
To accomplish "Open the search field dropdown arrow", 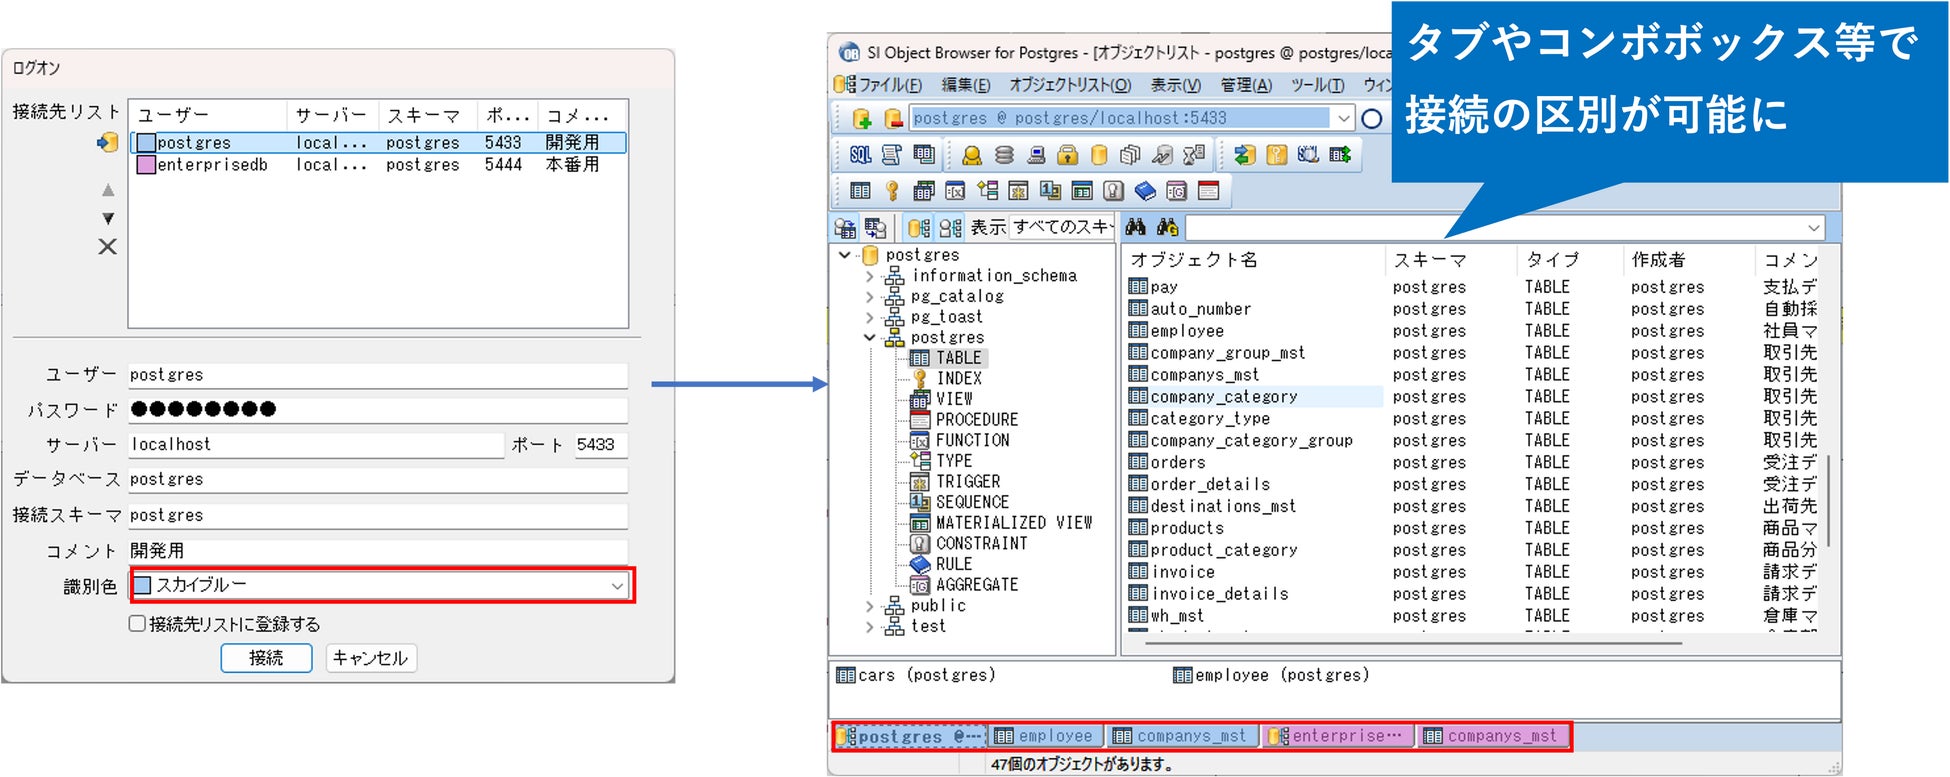I will click(1813, 228).
